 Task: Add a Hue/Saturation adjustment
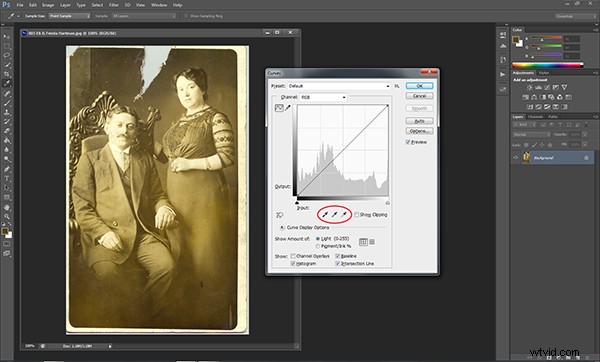click(x=525, y=97)
